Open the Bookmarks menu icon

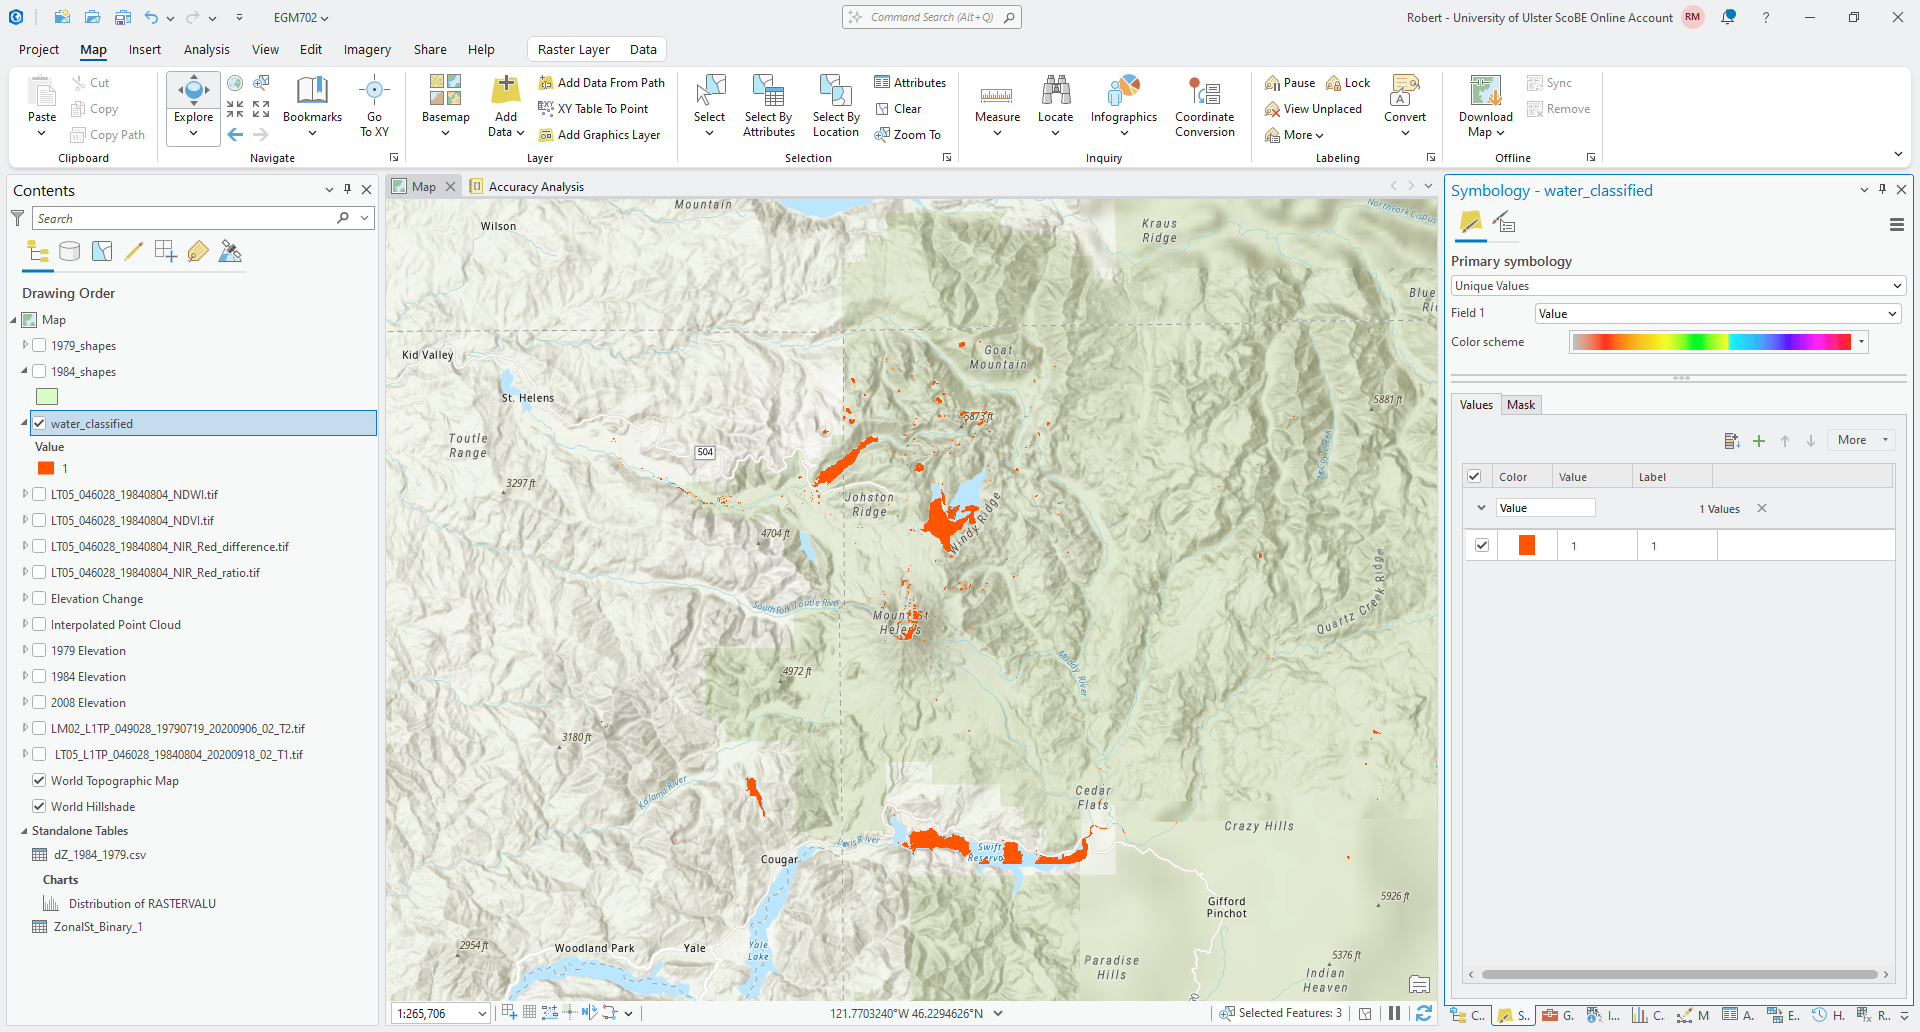312,92
